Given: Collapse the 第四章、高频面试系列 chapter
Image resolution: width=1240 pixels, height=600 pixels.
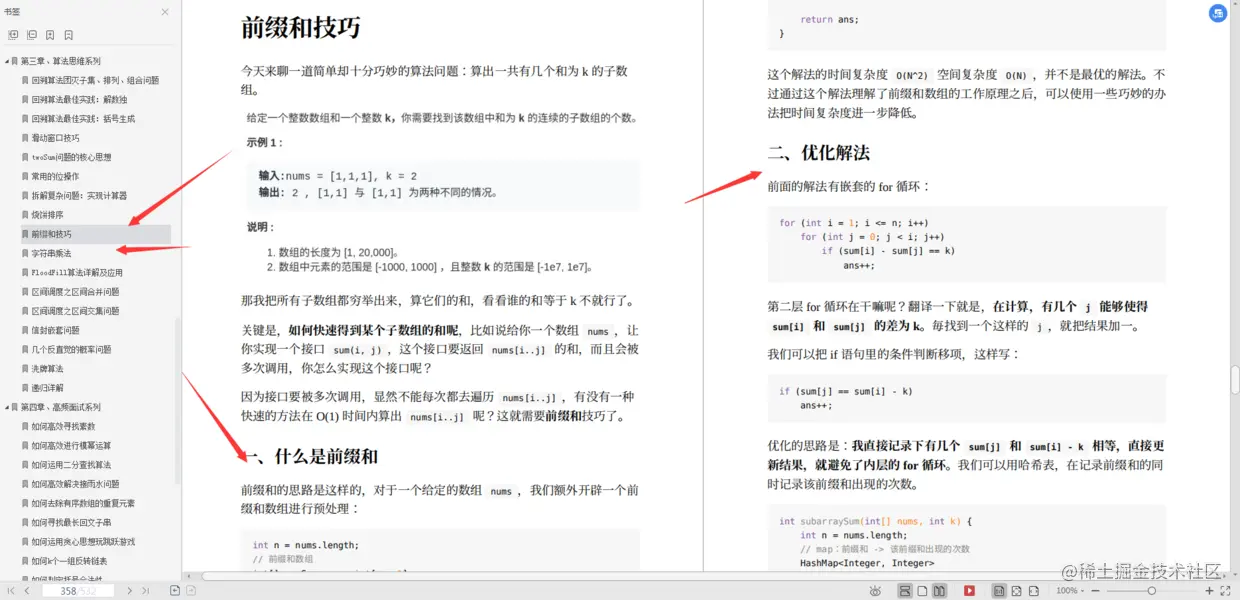Looking at the screenshot, I should click(7, 407).
